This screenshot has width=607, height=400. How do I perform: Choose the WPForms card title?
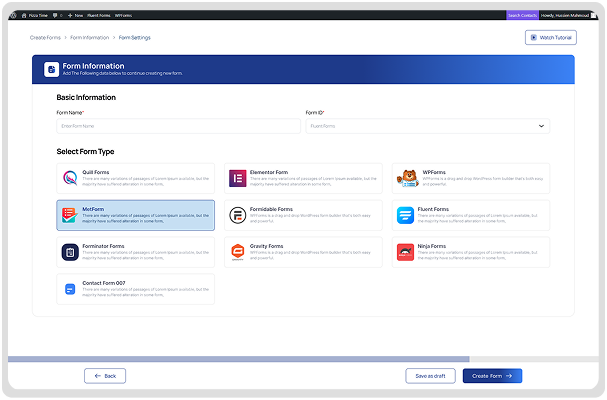pyautogui.click(x=434, y=172)
